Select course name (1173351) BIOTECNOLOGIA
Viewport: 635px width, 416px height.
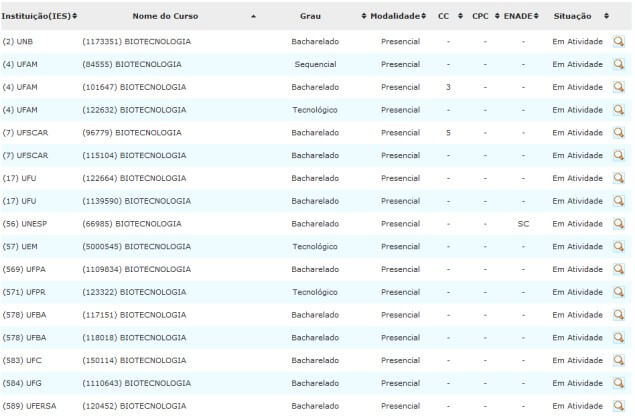pyautogui.click(x=136, y=41)
